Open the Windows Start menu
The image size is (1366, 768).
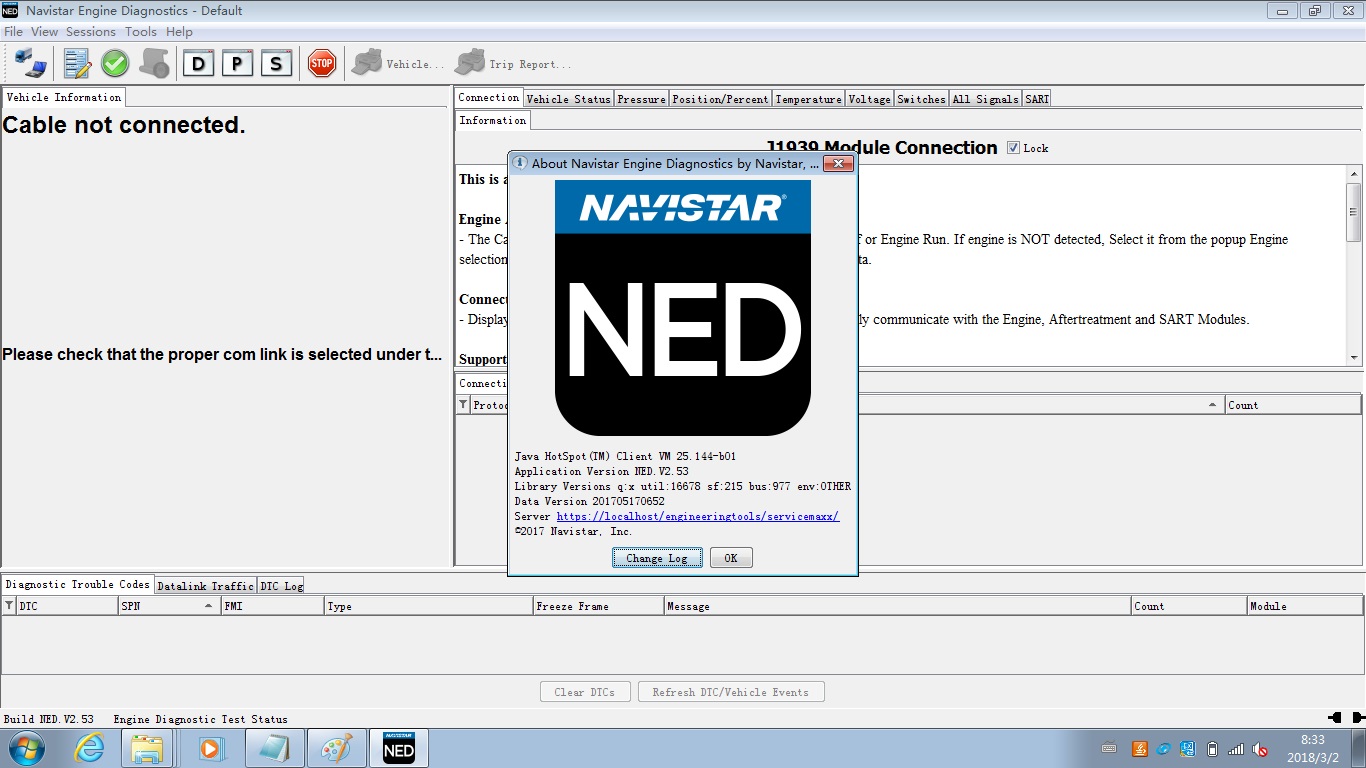[27, 748]
